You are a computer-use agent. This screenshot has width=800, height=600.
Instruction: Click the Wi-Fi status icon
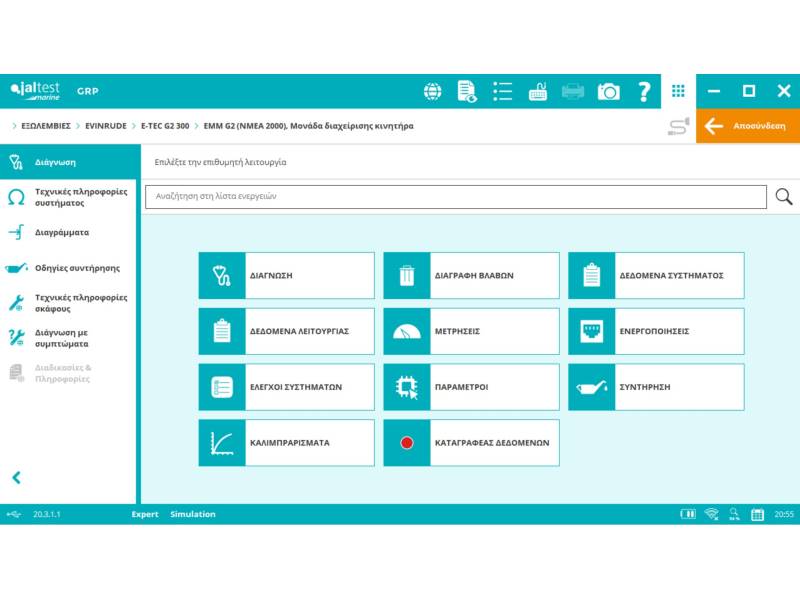[711, 514]
